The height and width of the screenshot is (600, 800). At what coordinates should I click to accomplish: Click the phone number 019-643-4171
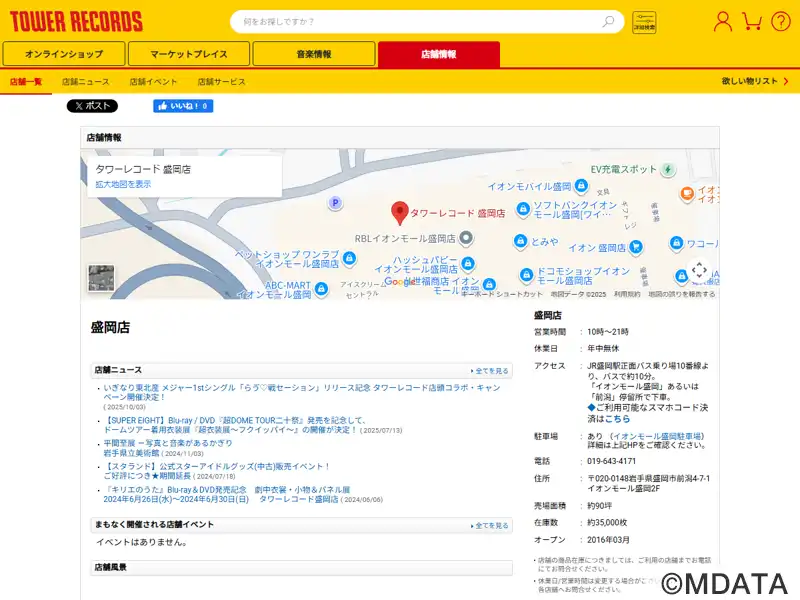611,461
